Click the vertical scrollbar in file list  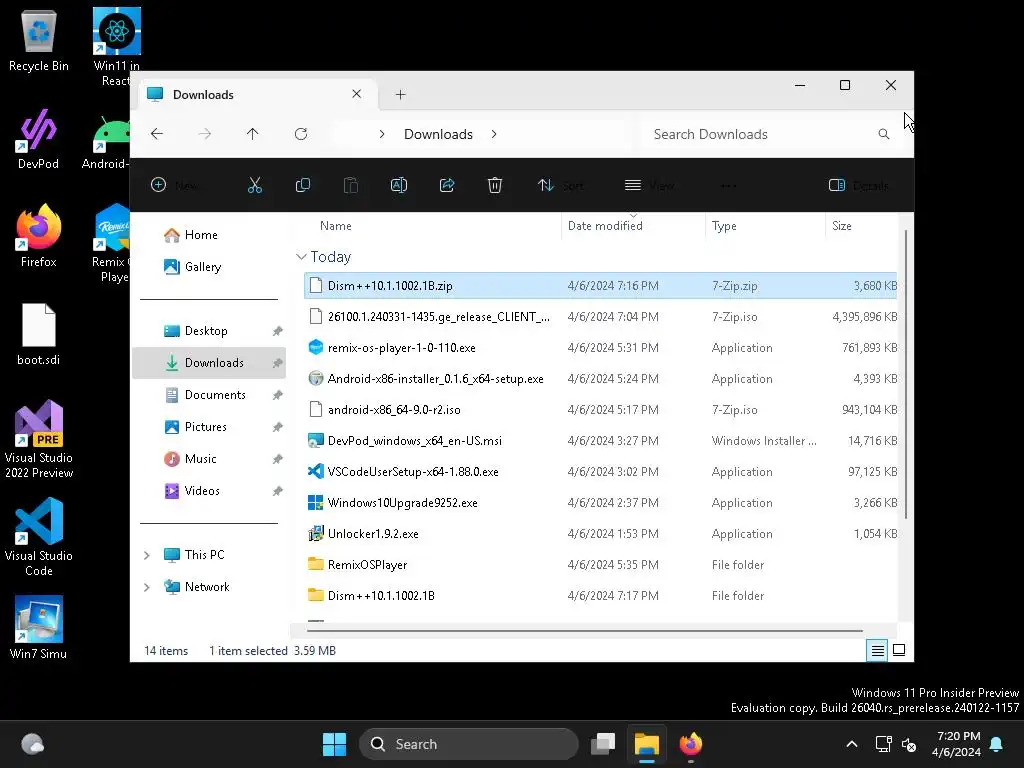coord(905,374)
